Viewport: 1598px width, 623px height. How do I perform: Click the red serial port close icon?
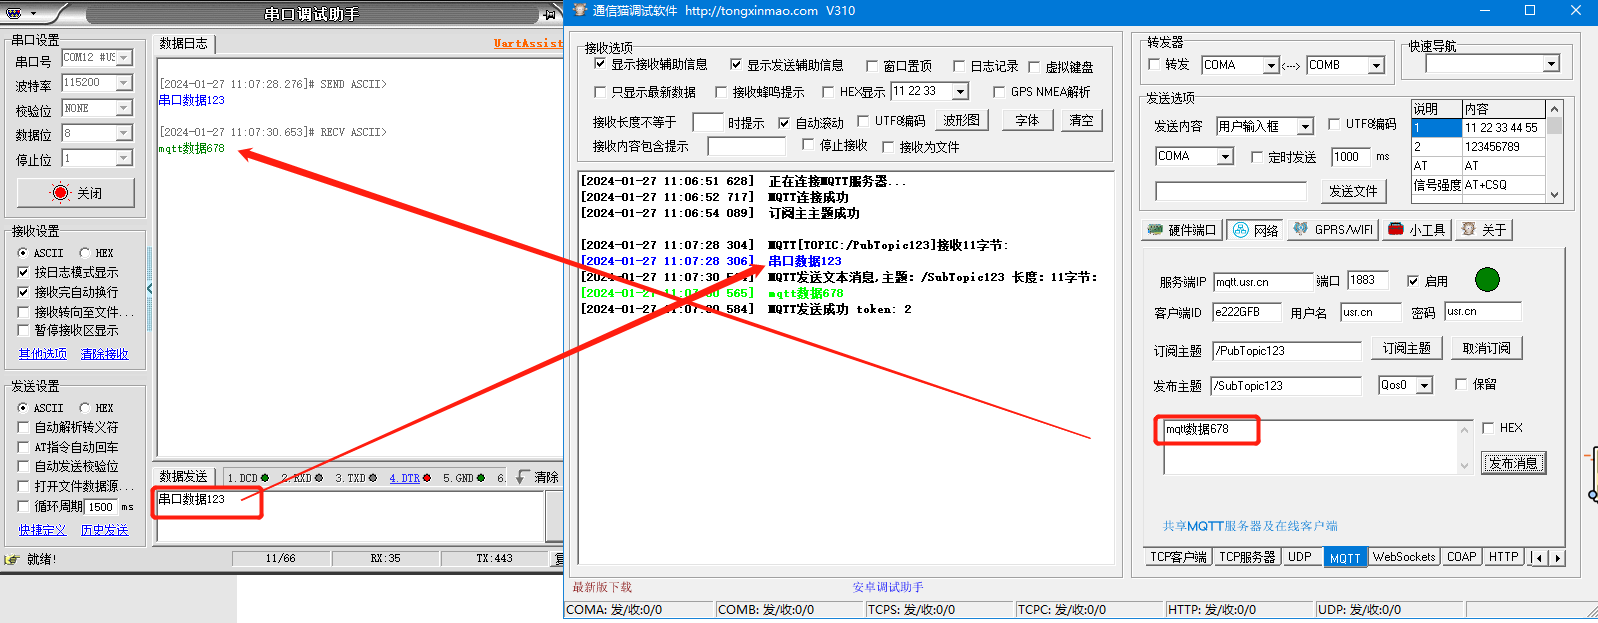(x=61, y=193)
